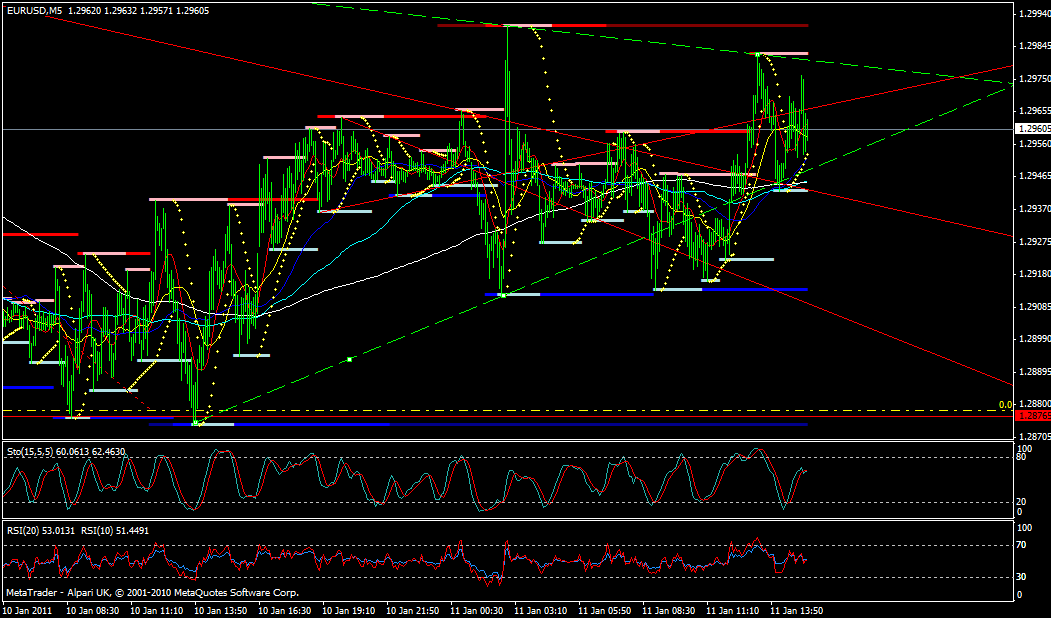Image resolution: width=1051 pixels, height=618 pixels.
Task: Click the RSI 70 level scale label
Action: [x=1022, y=545]
